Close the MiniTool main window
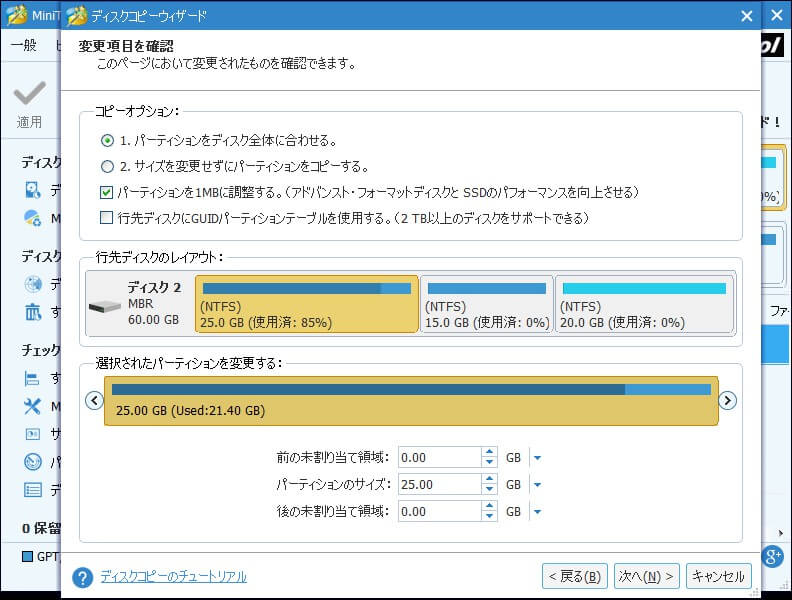The image size is (792, 600). [x=777, y=16]
